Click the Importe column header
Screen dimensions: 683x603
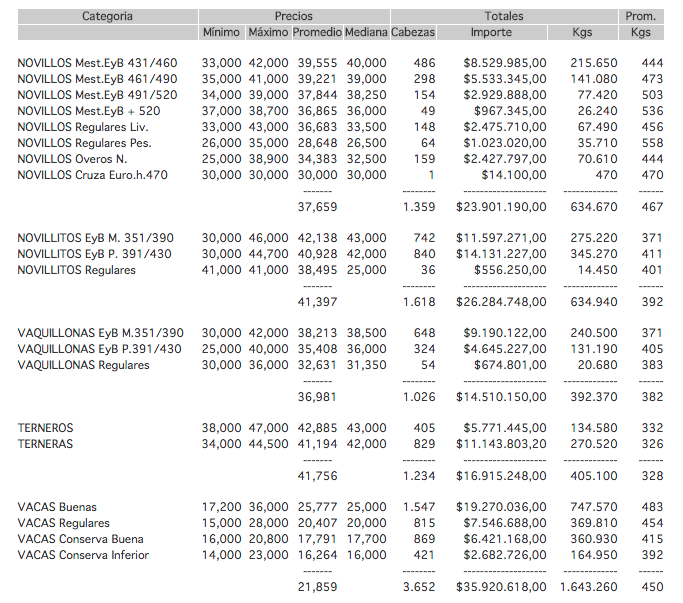tap(491, 32)
